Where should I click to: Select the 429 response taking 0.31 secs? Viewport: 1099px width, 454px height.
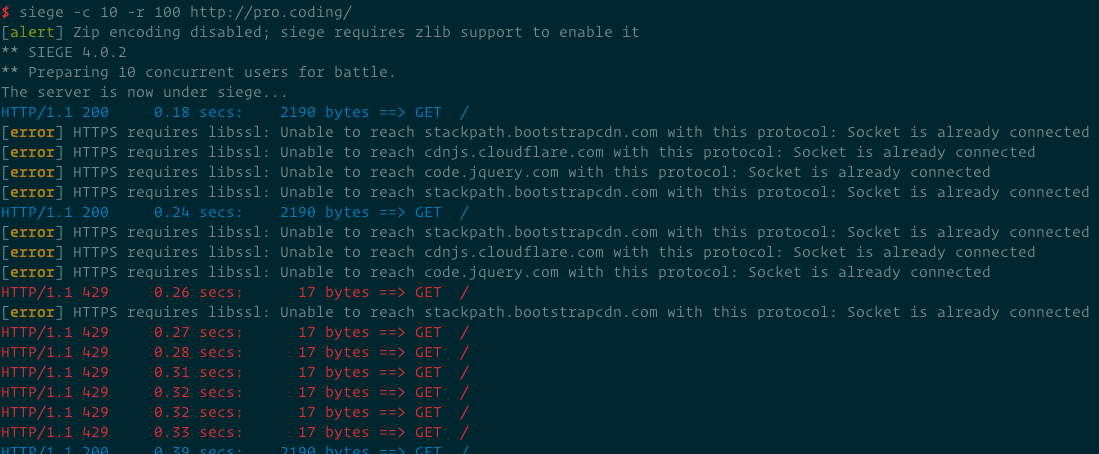coord(236,371)
